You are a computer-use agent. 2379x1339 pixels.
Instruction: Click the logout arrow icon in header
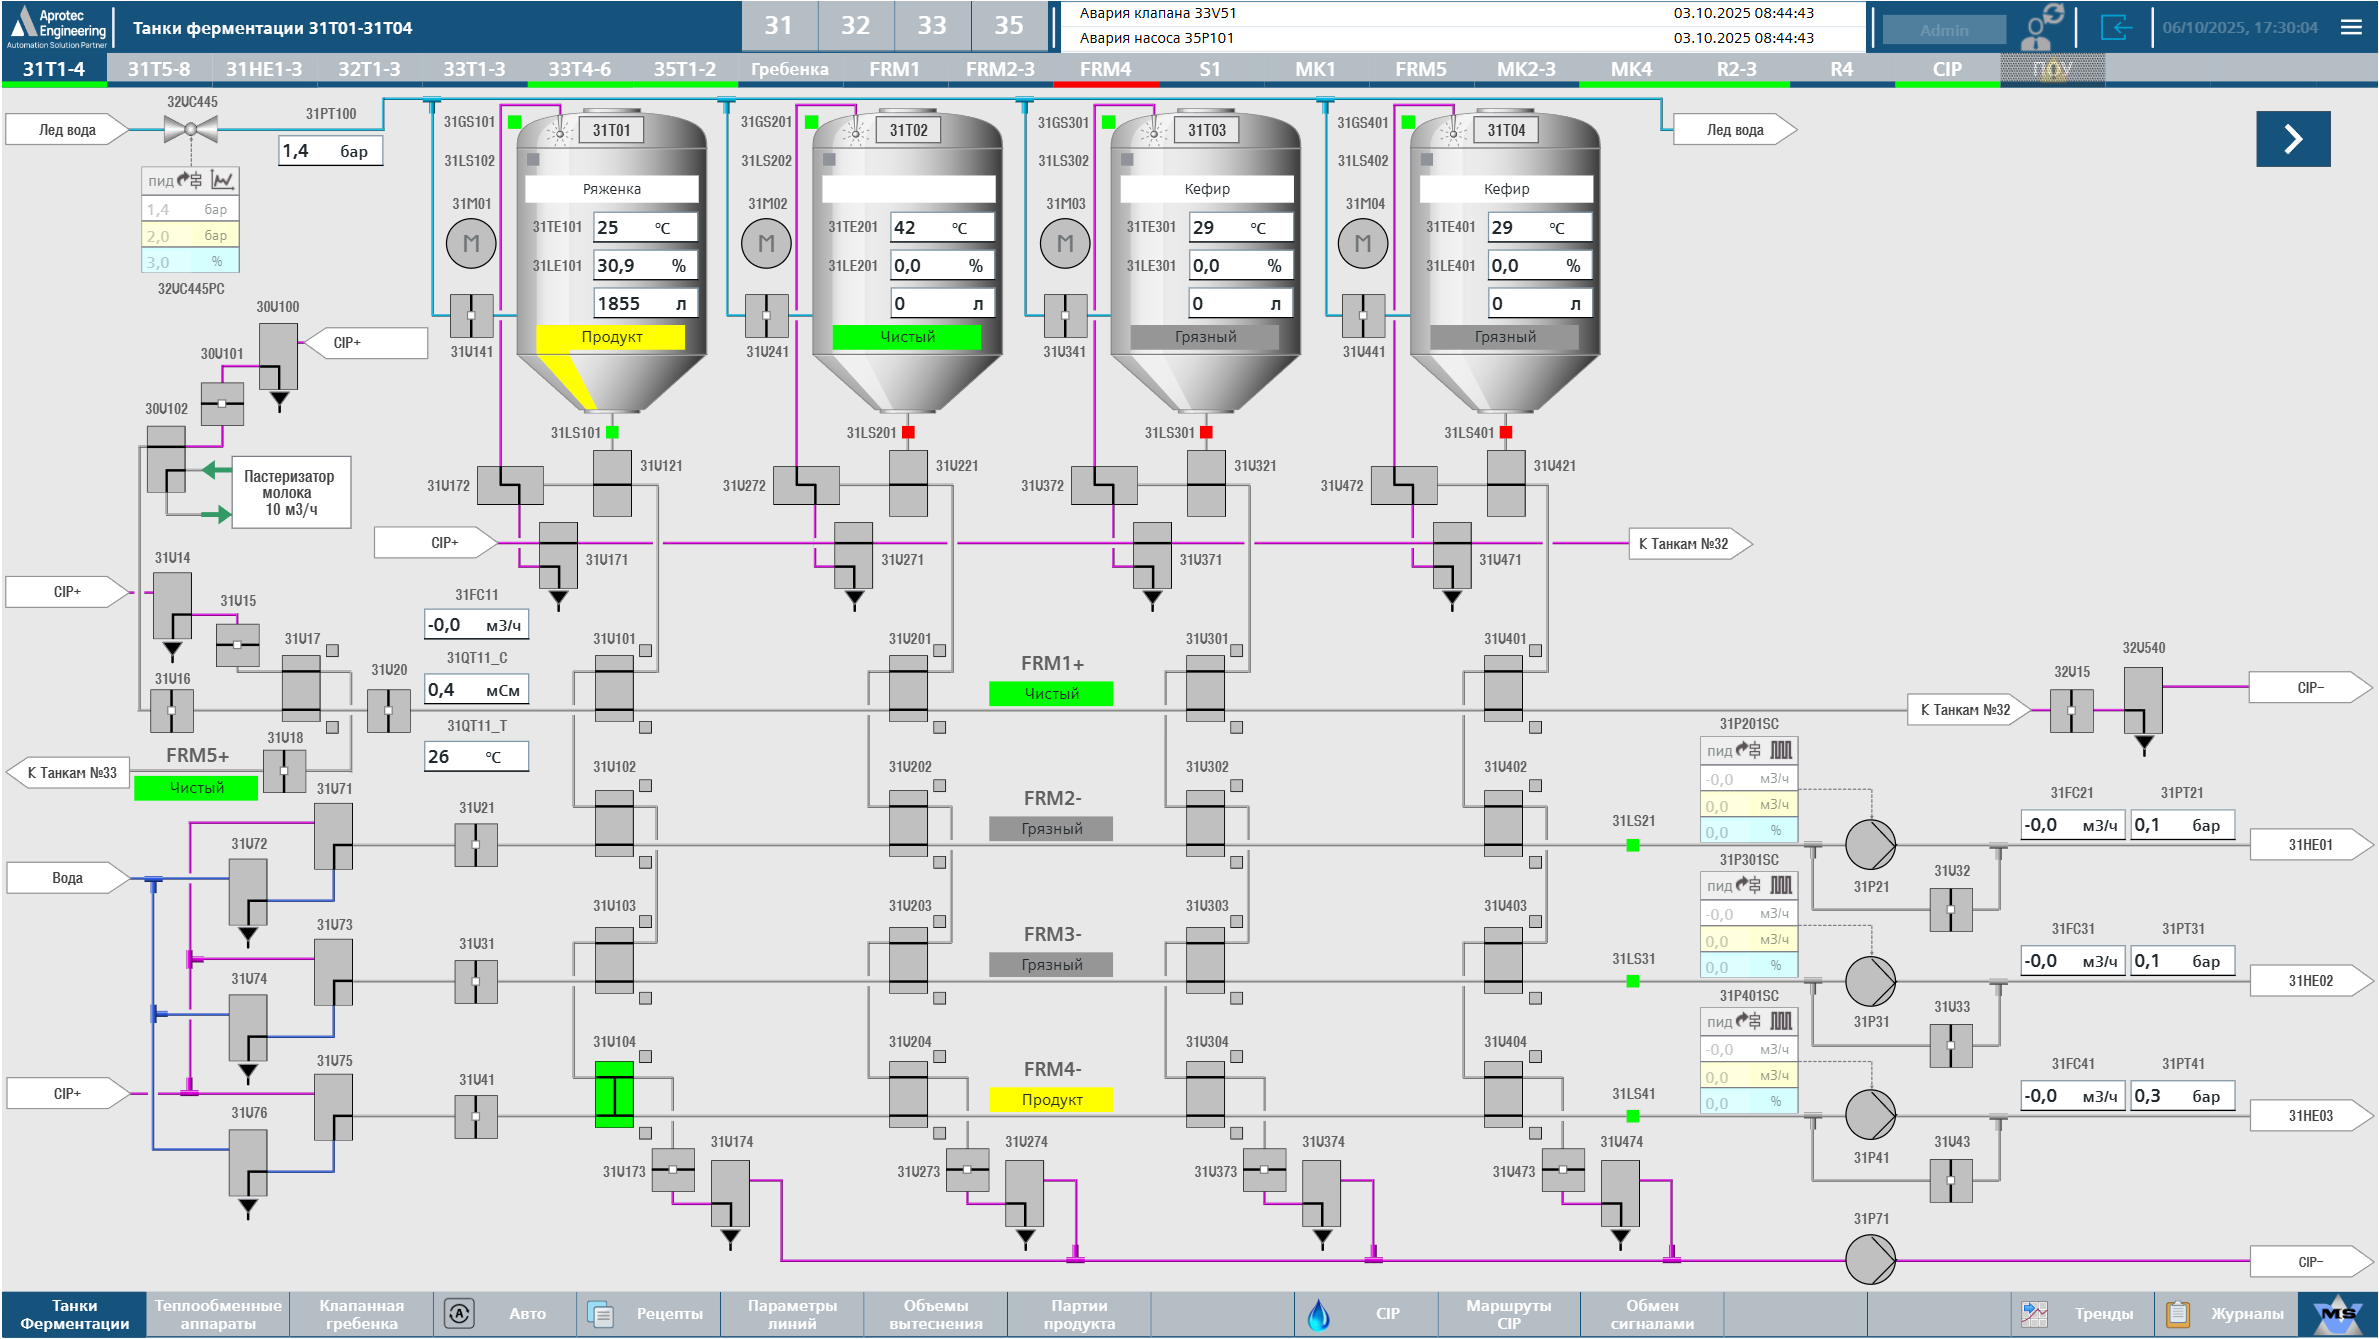2116,28
